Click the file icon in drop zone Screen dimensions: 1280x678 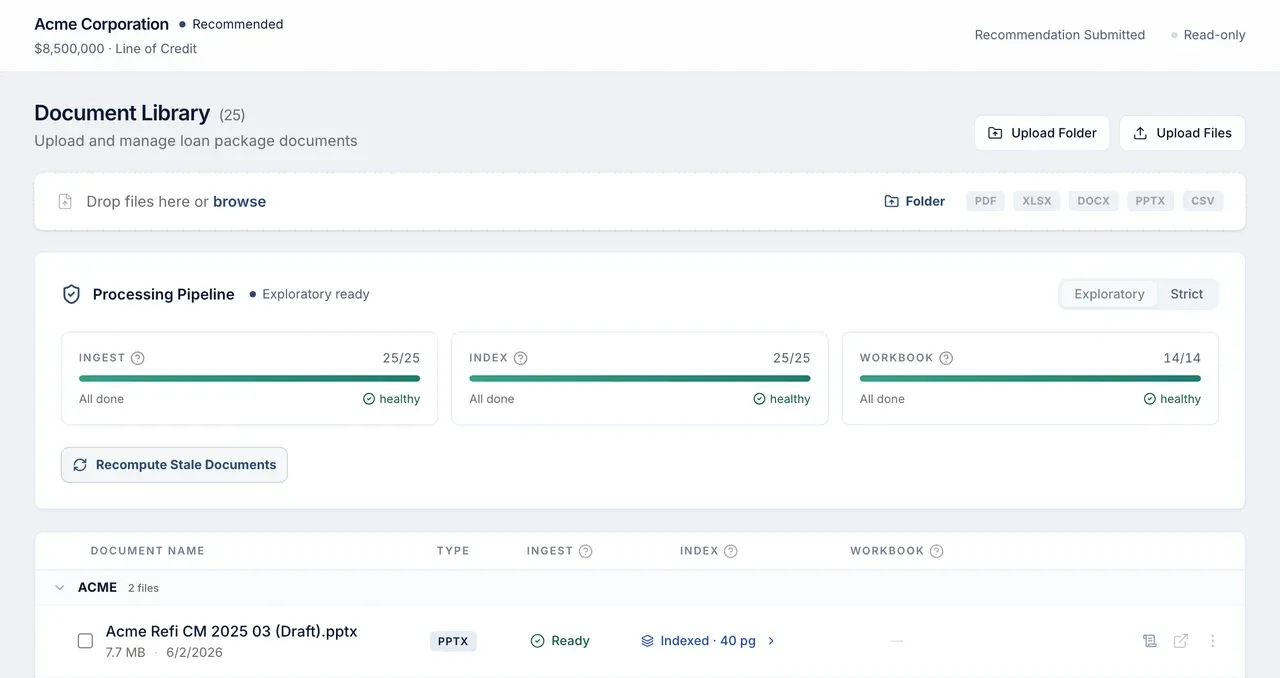point(65,202)
